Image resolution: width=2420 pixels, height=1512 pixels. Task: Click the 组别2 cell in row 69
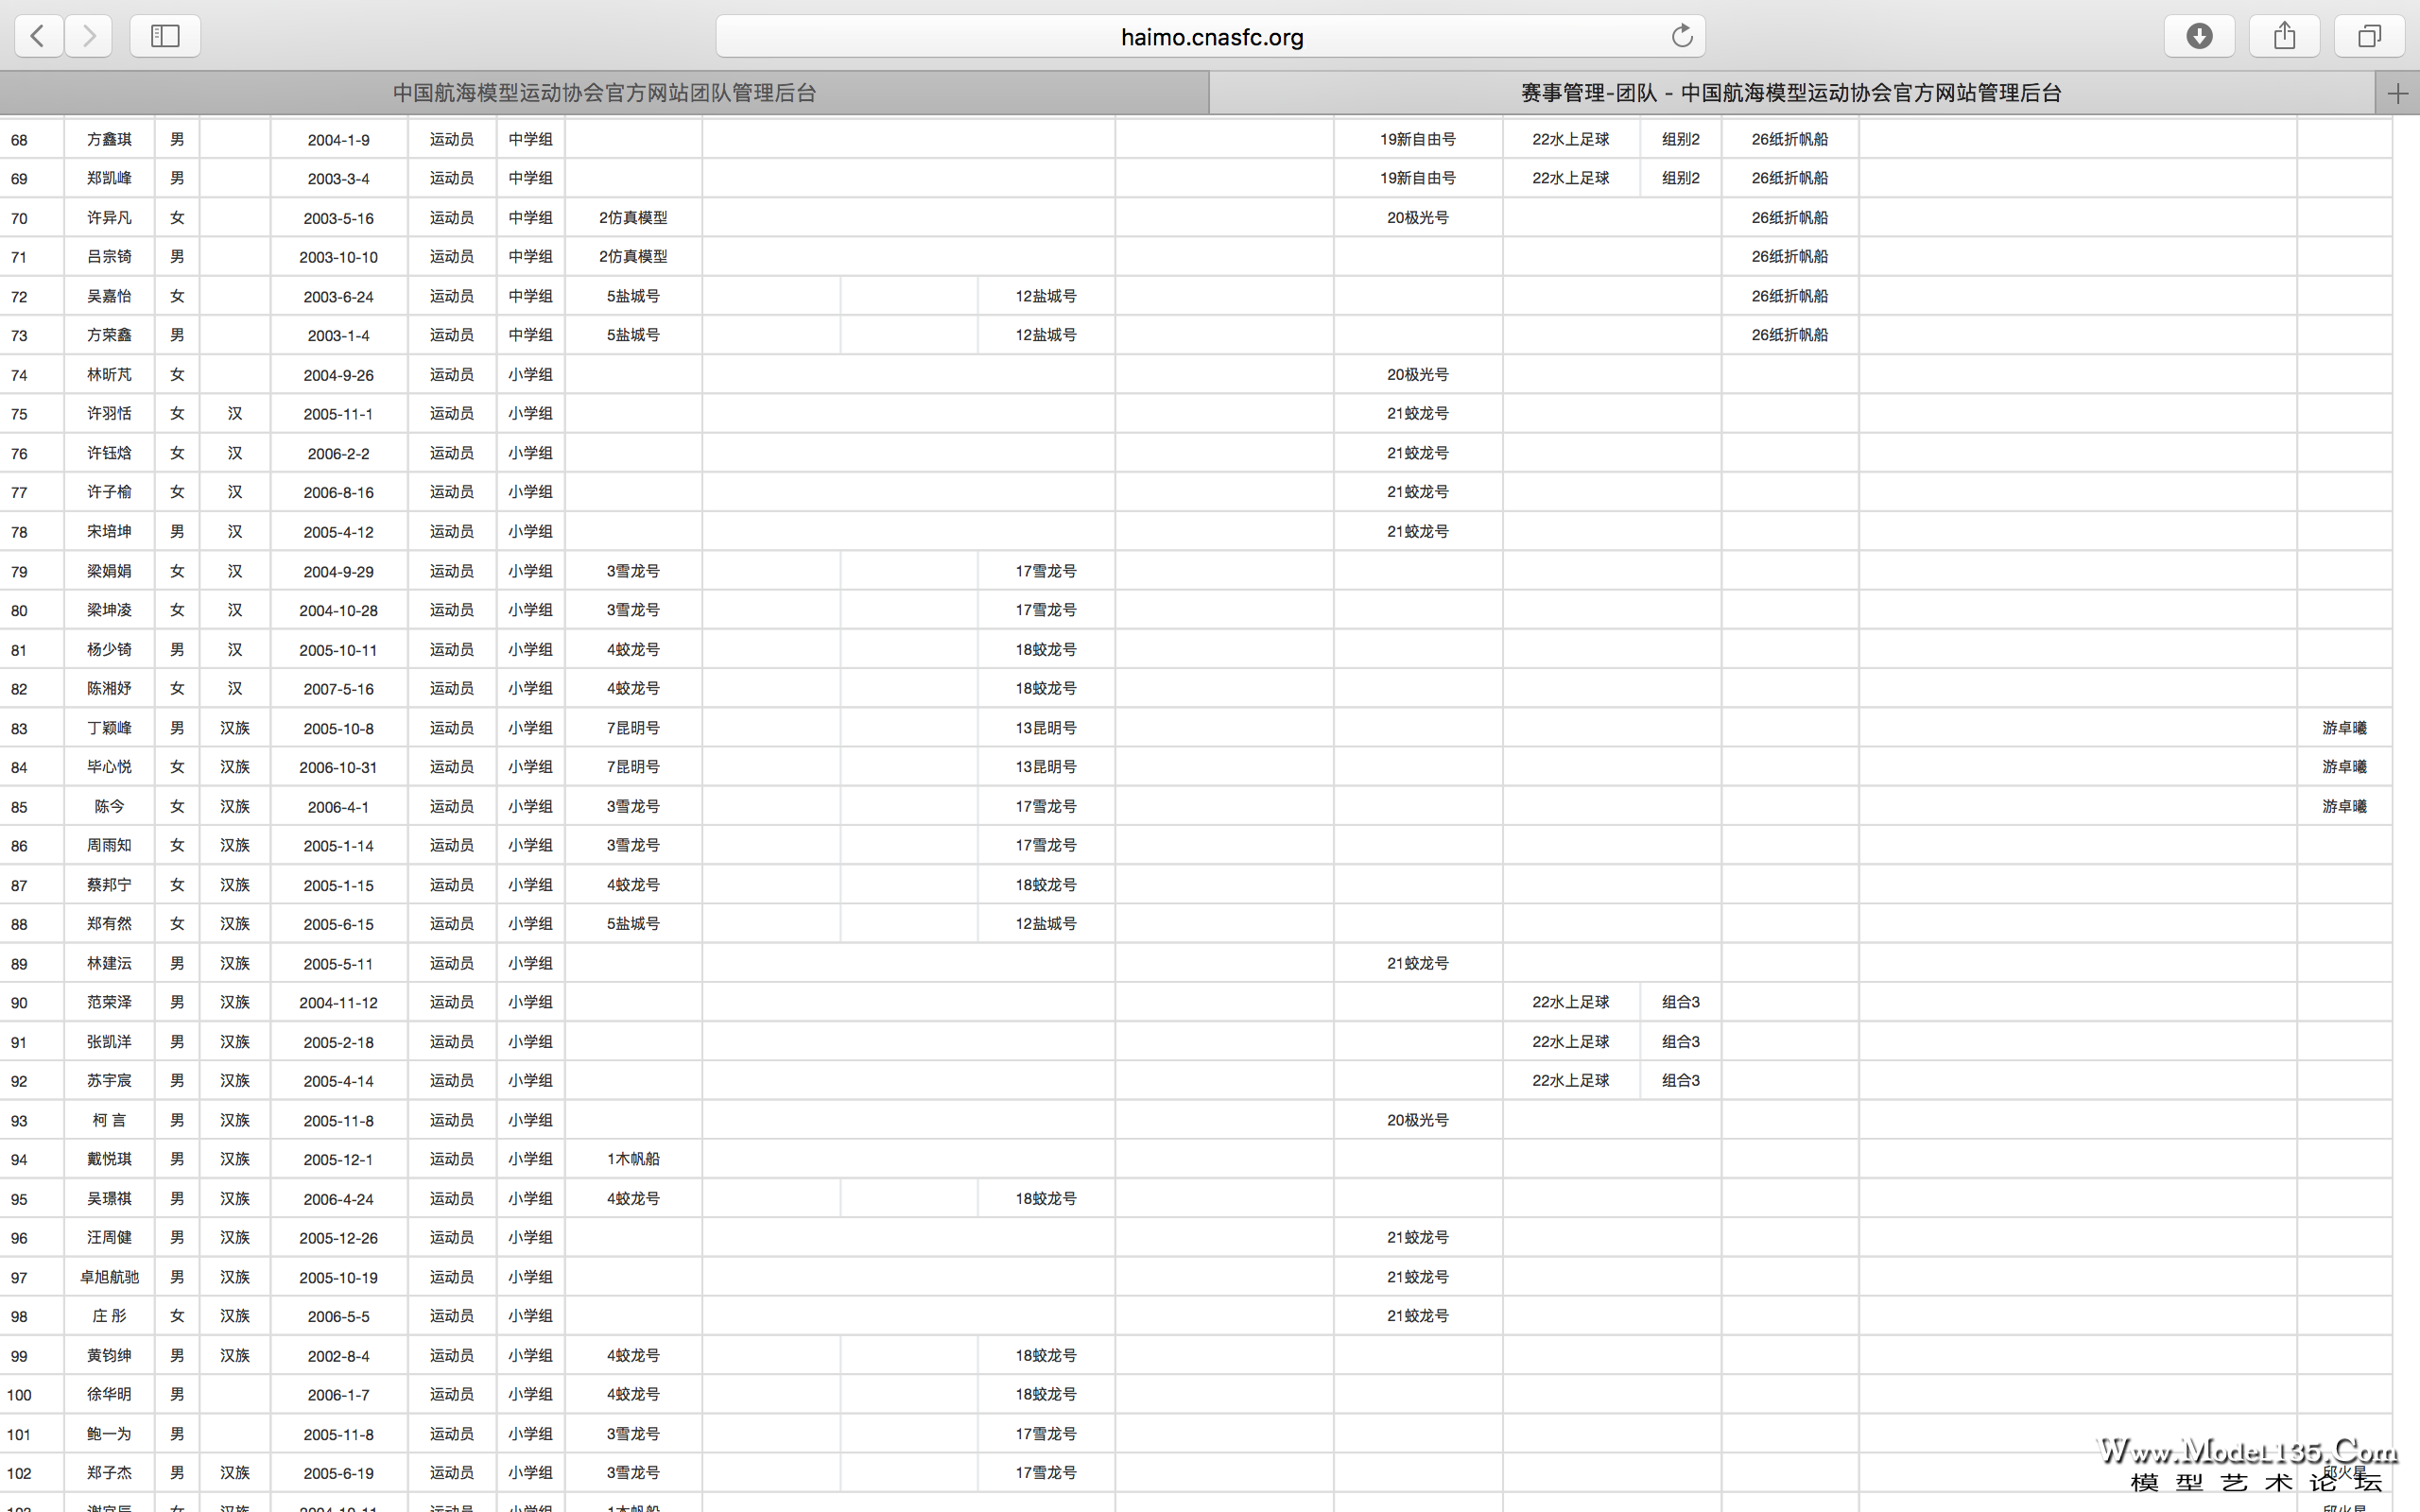[x=1680, y=178]
